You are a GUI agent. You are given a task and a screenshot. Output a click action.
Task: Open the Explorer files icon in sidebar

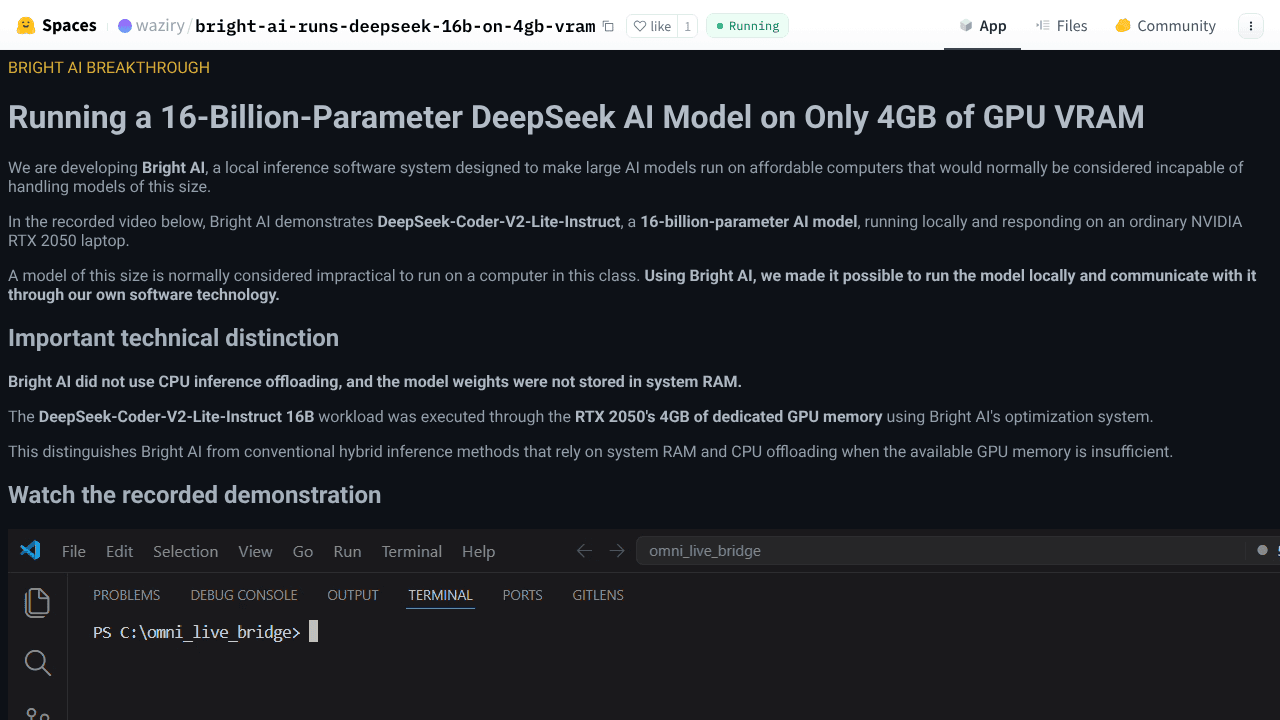(37, 602)
